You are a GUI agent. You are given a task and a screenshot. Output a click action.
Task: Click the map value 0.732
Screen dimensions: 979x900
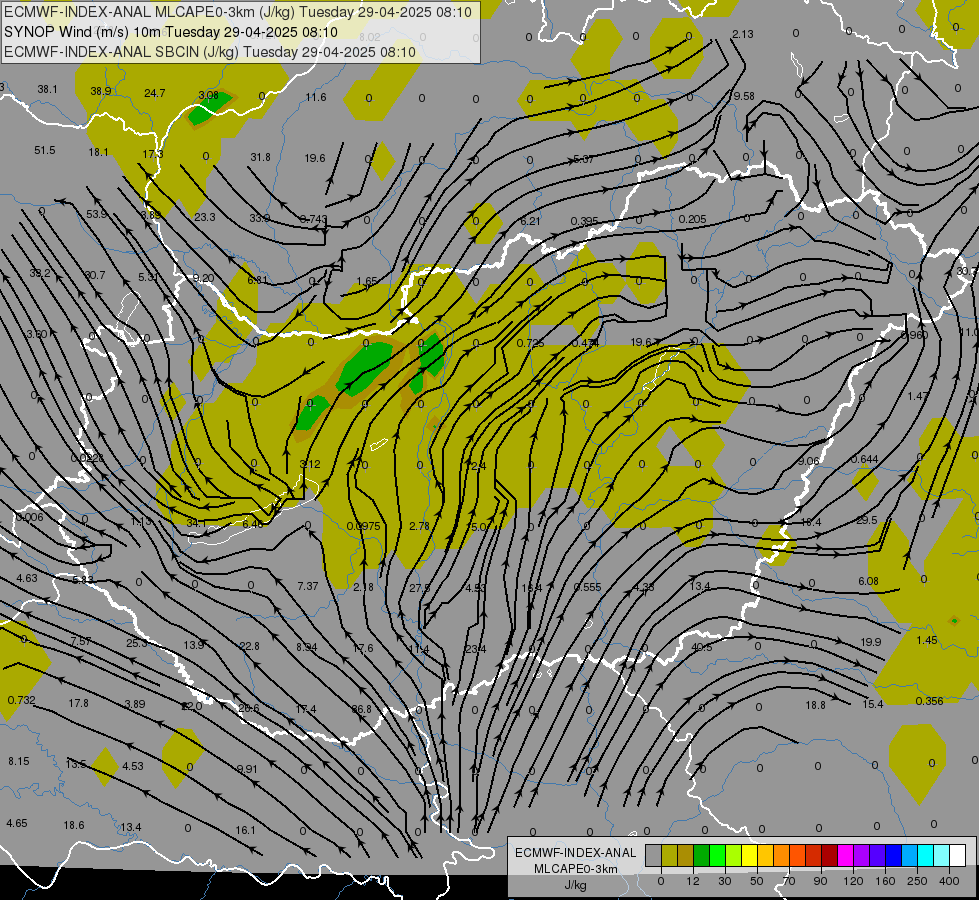click(x=22, y=700)
